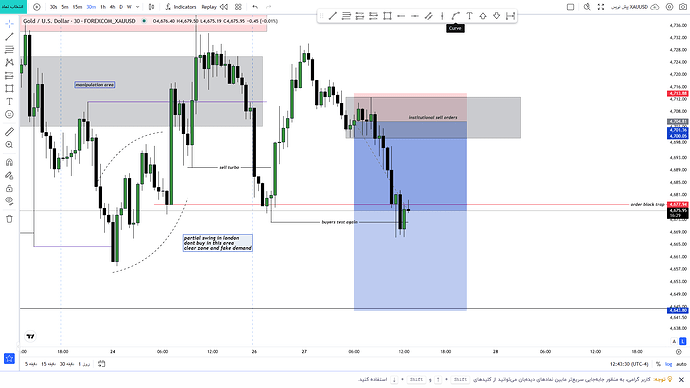Open the go to date calendar icon
The height and width of the screenshot is (388, 690).
102,364
